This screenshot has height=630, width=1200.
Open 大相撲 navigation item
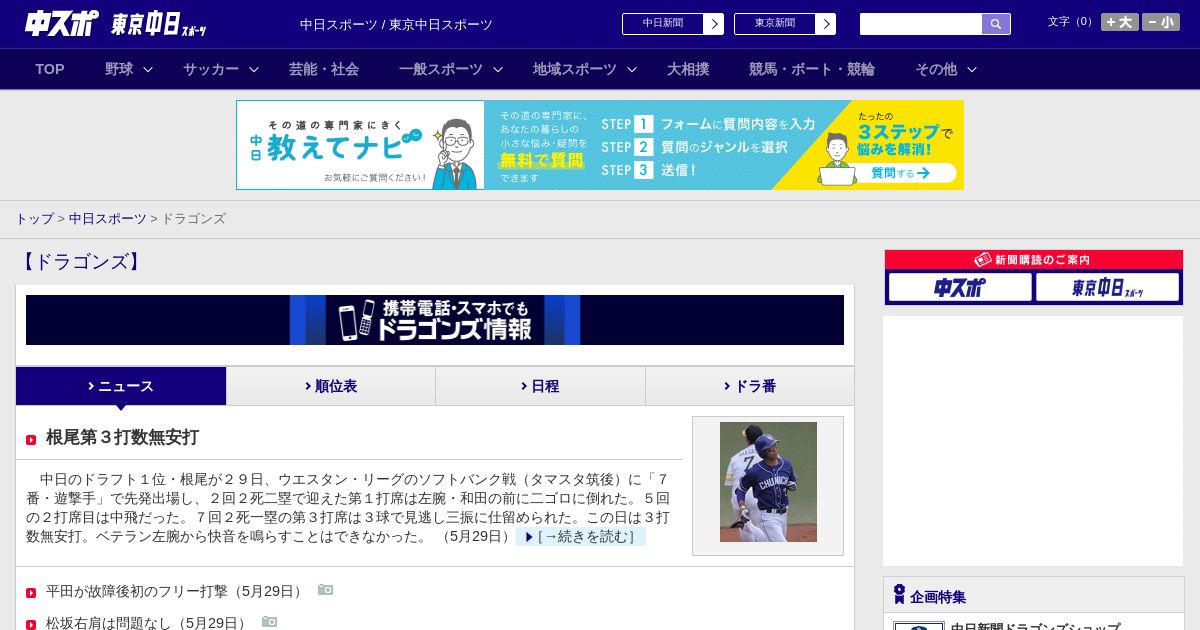click(x=688, y=69)
